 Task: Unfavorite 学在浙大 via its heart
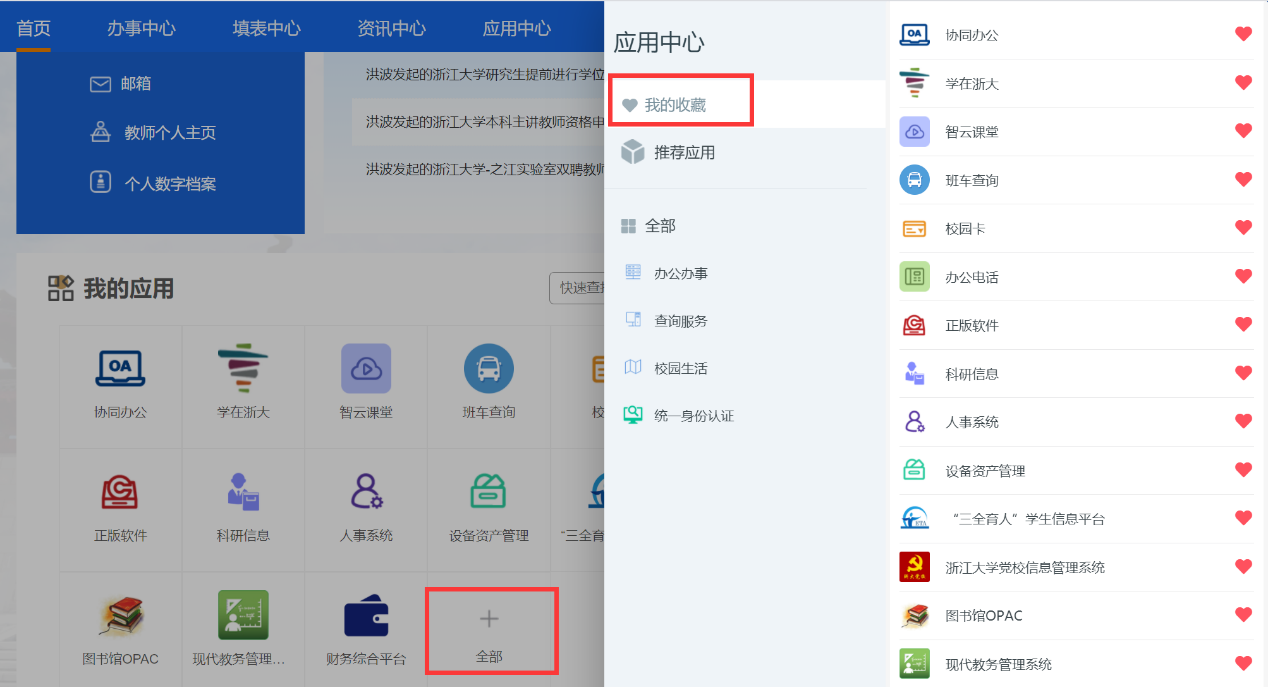(1243, 82)
